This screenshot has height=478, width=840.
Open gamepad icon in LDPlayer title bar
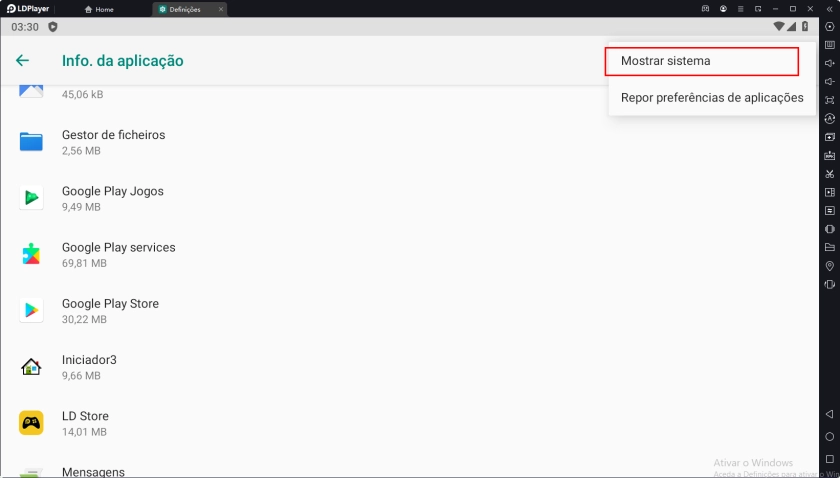point(706,9)
